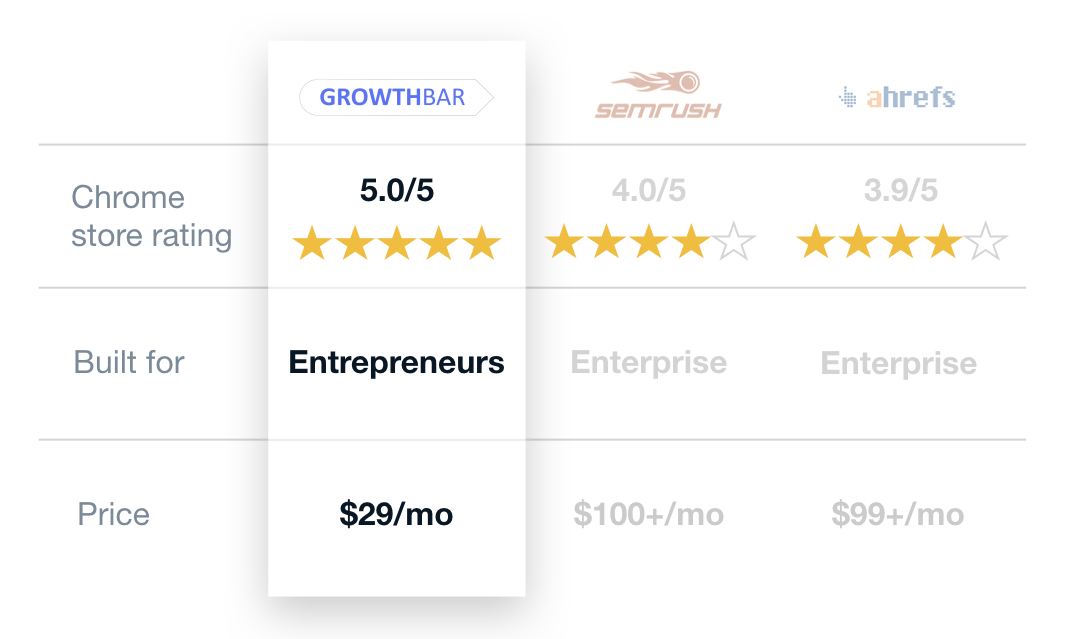Viewport: 1072px width, 639px height.
Task: Click the $100+/mo SEMrush price
Action: [649, 514]
